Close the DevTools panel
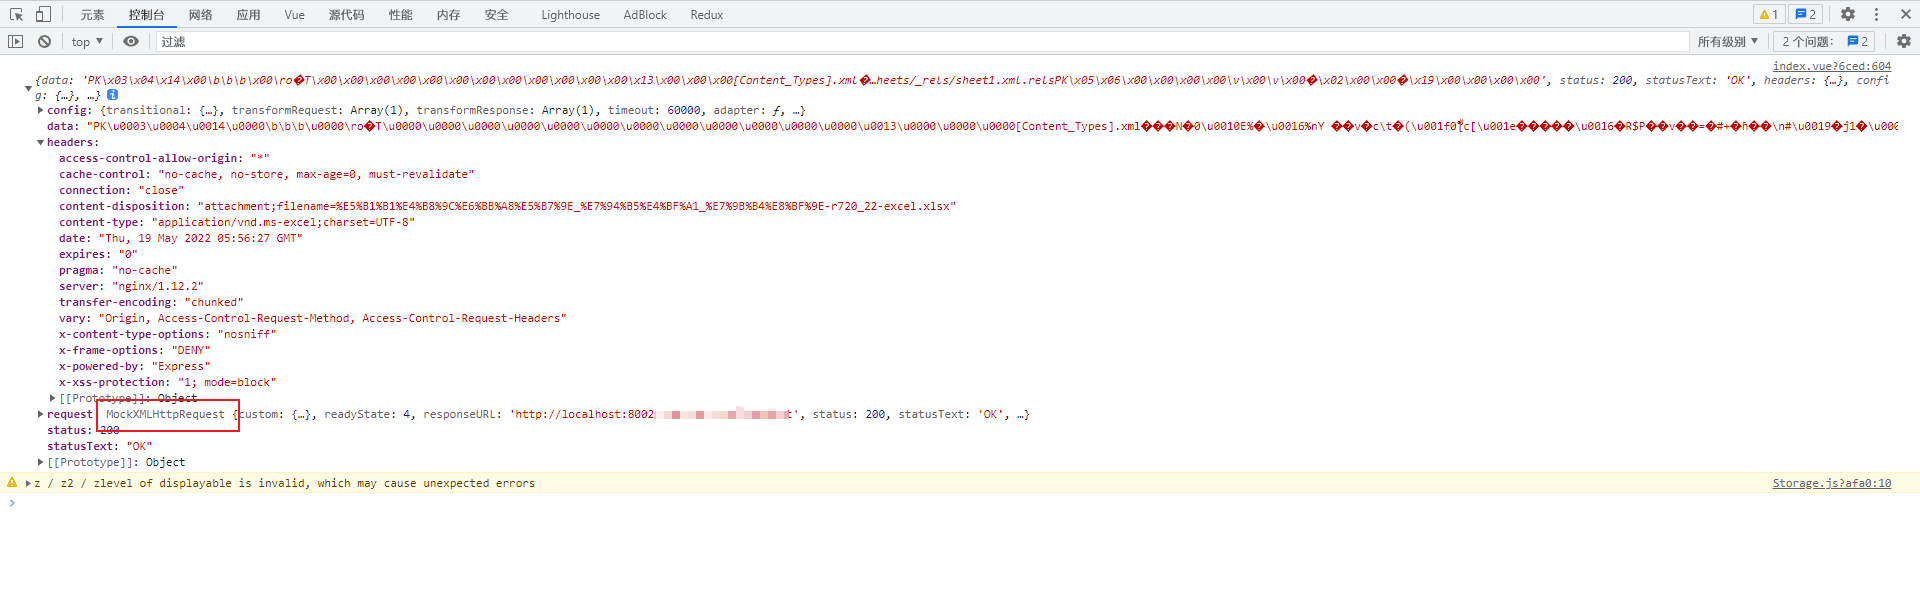Screen dimensions: 1920x611 point(1905,14)
